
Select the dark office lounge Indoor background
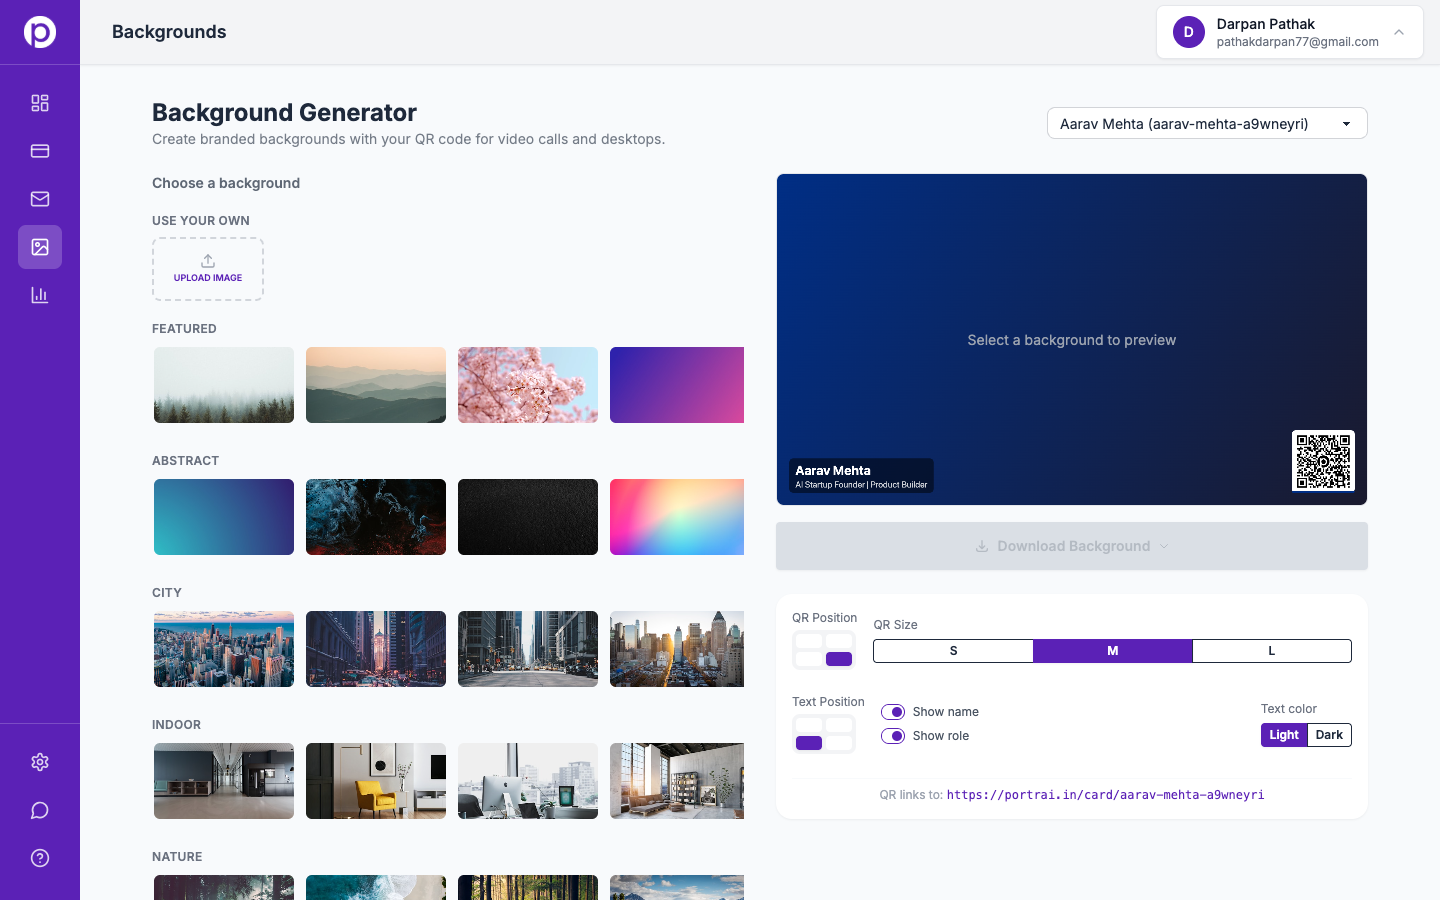pos(224,781)
